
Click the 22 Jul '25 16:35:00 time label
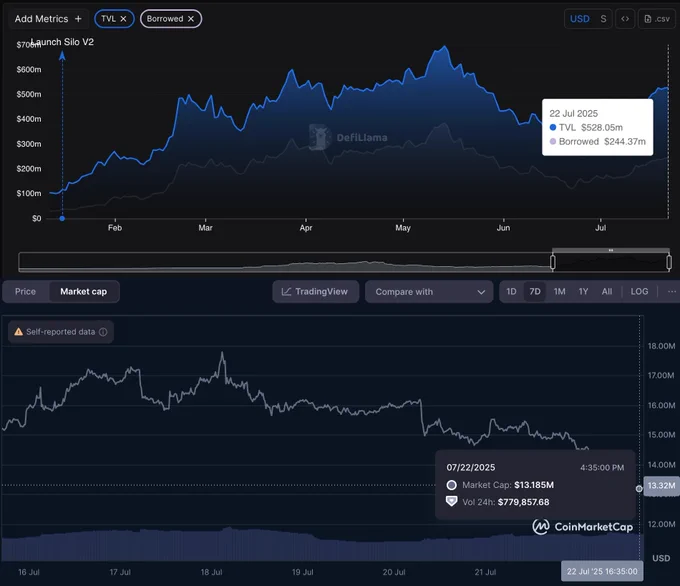click(602, 571)
